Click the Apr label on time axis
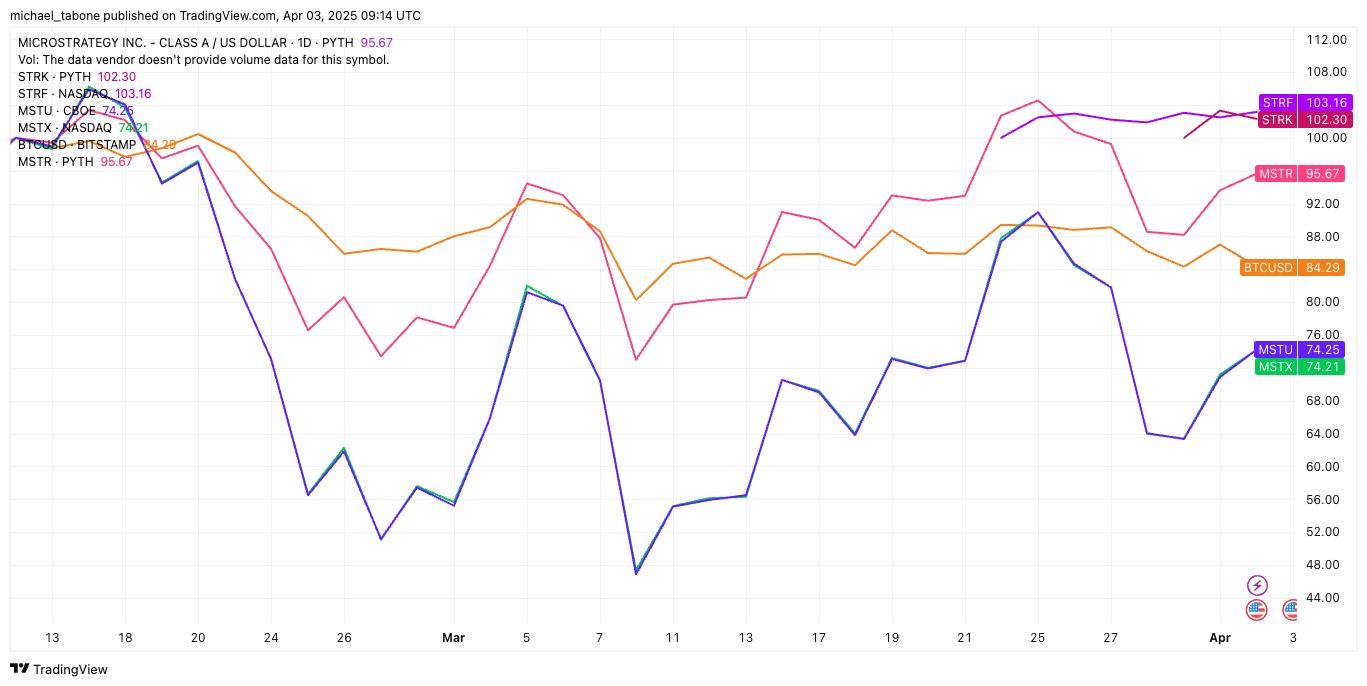1367x686 pixels. pyautogui.click(x=1219, y=637)
